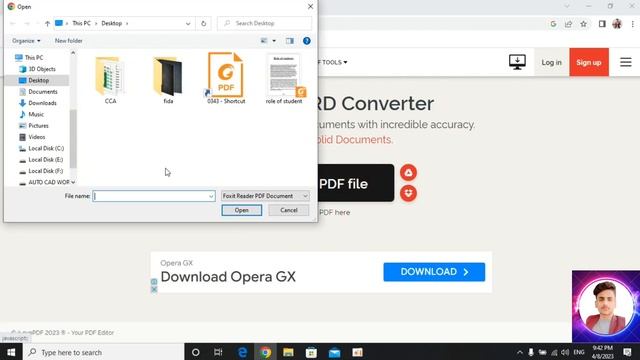Select This PC in navigation tree

pyautogui.click(x=34, y=58)
